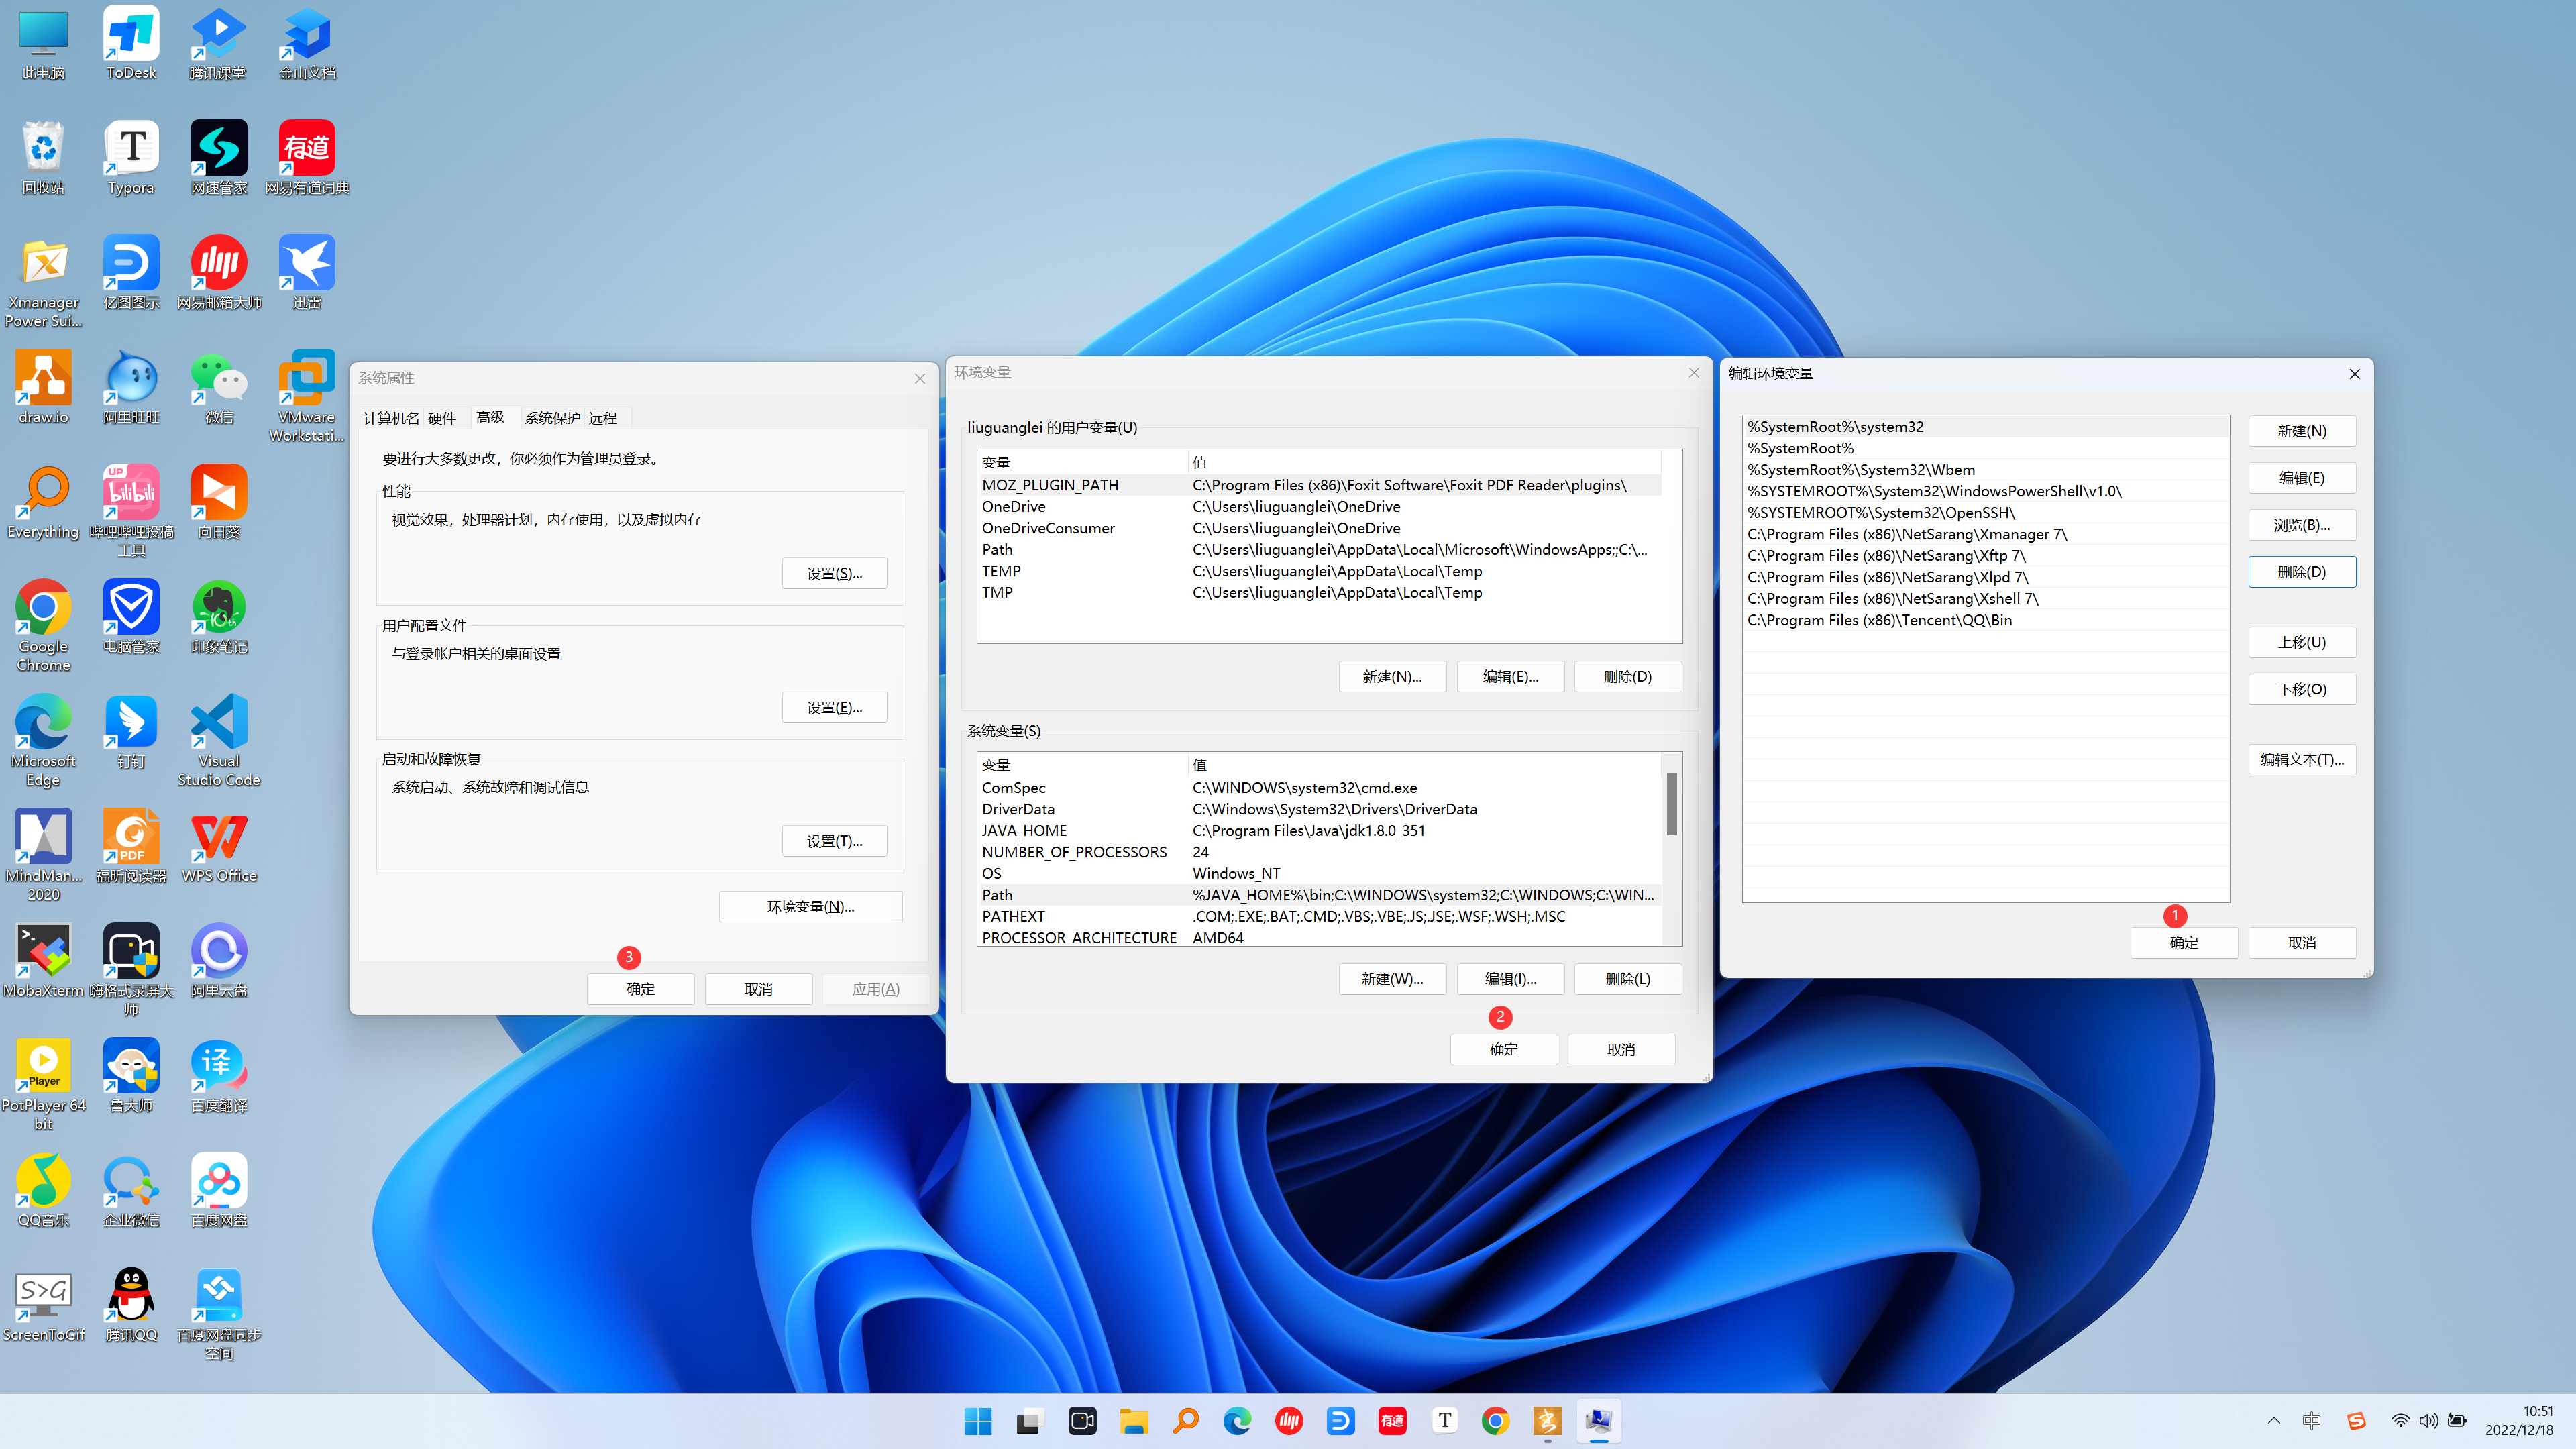Create new user variable with 新建(N)...

click(1392, 676)
